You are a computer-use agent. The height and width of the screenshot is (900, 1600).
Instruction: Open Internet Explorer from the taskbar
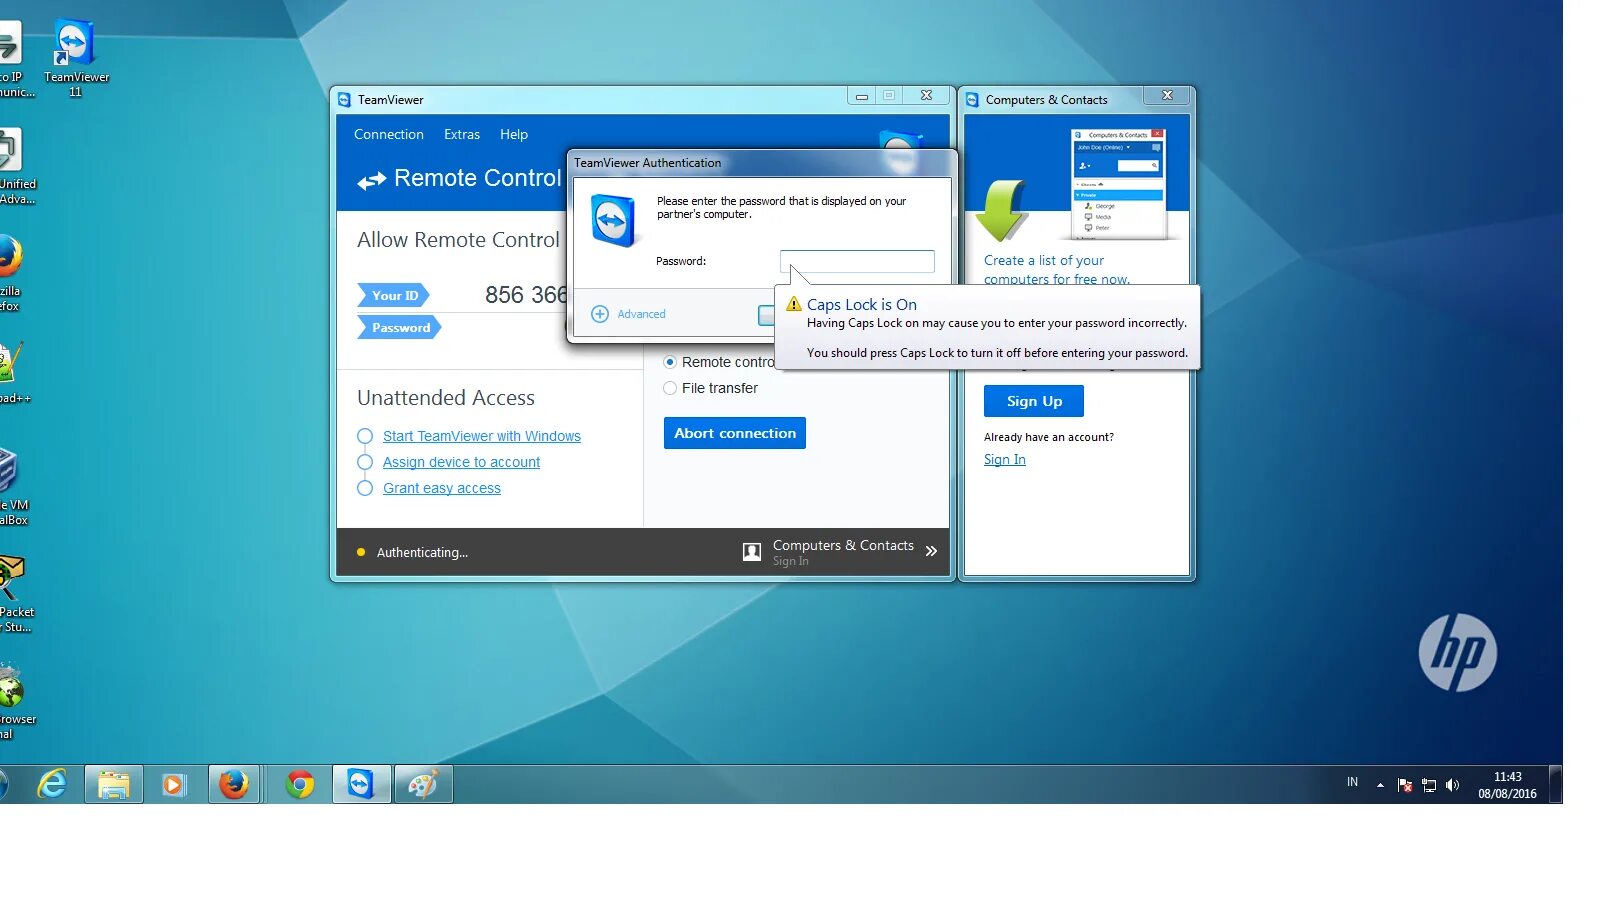pos(52,784)
